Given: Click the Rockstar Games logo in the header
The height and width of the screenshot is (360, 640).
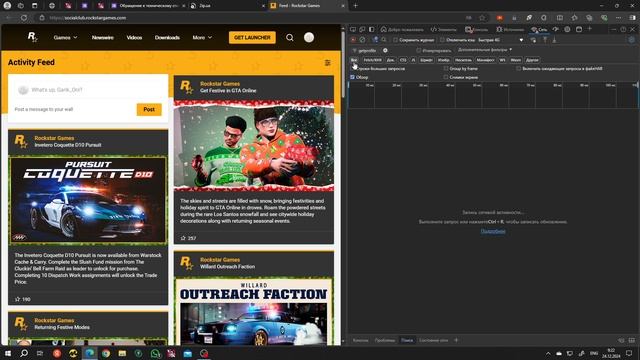Looking at the screenshot, I should point(32,37).
